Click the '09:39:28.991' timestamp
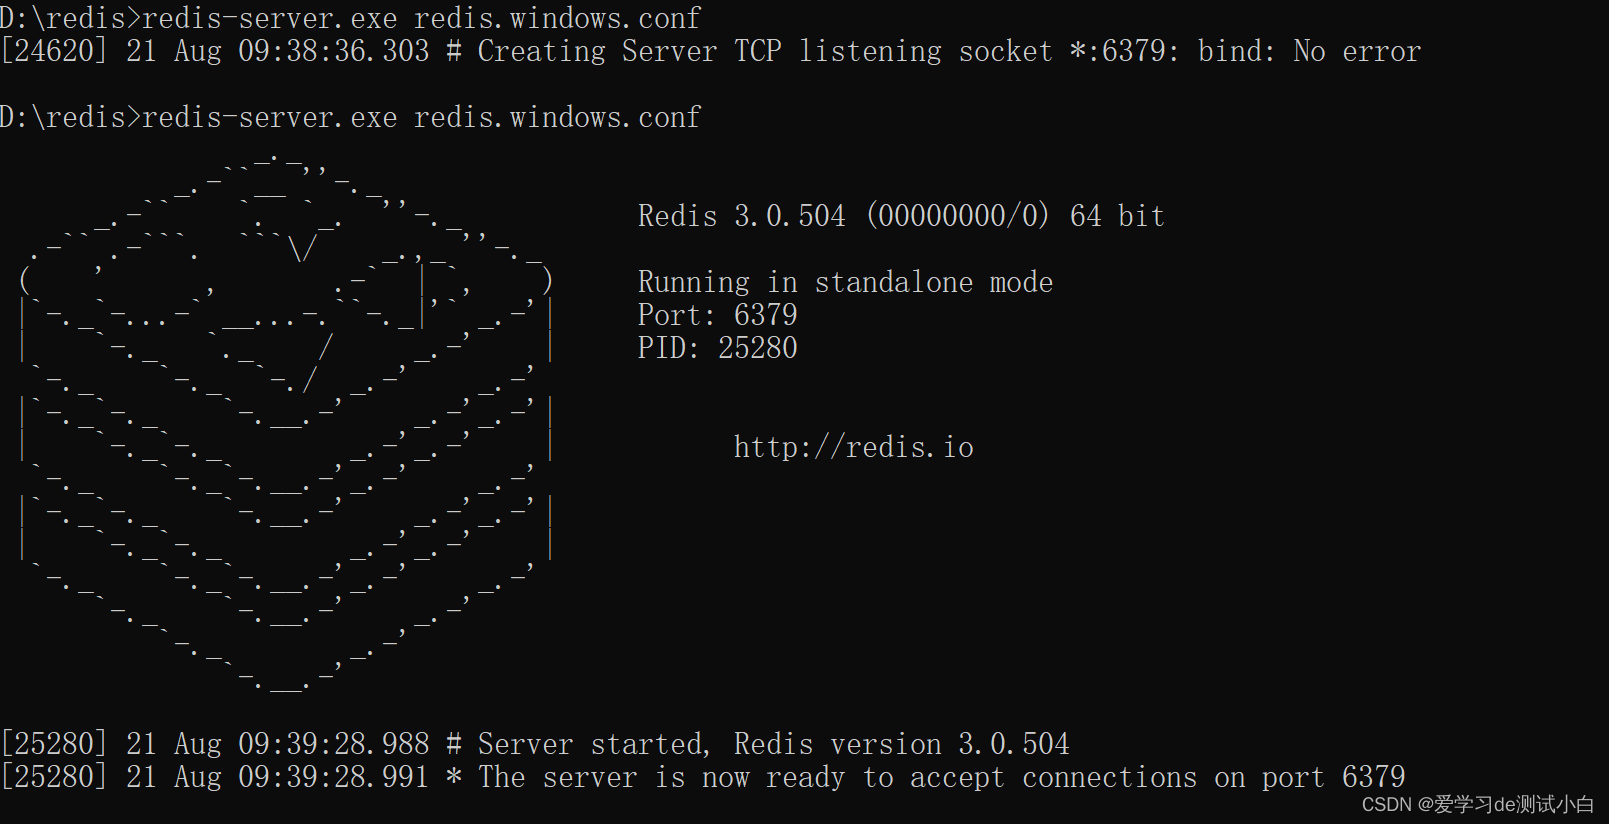The height and width of the screenshot is (824, 1609). click(333, 777)
